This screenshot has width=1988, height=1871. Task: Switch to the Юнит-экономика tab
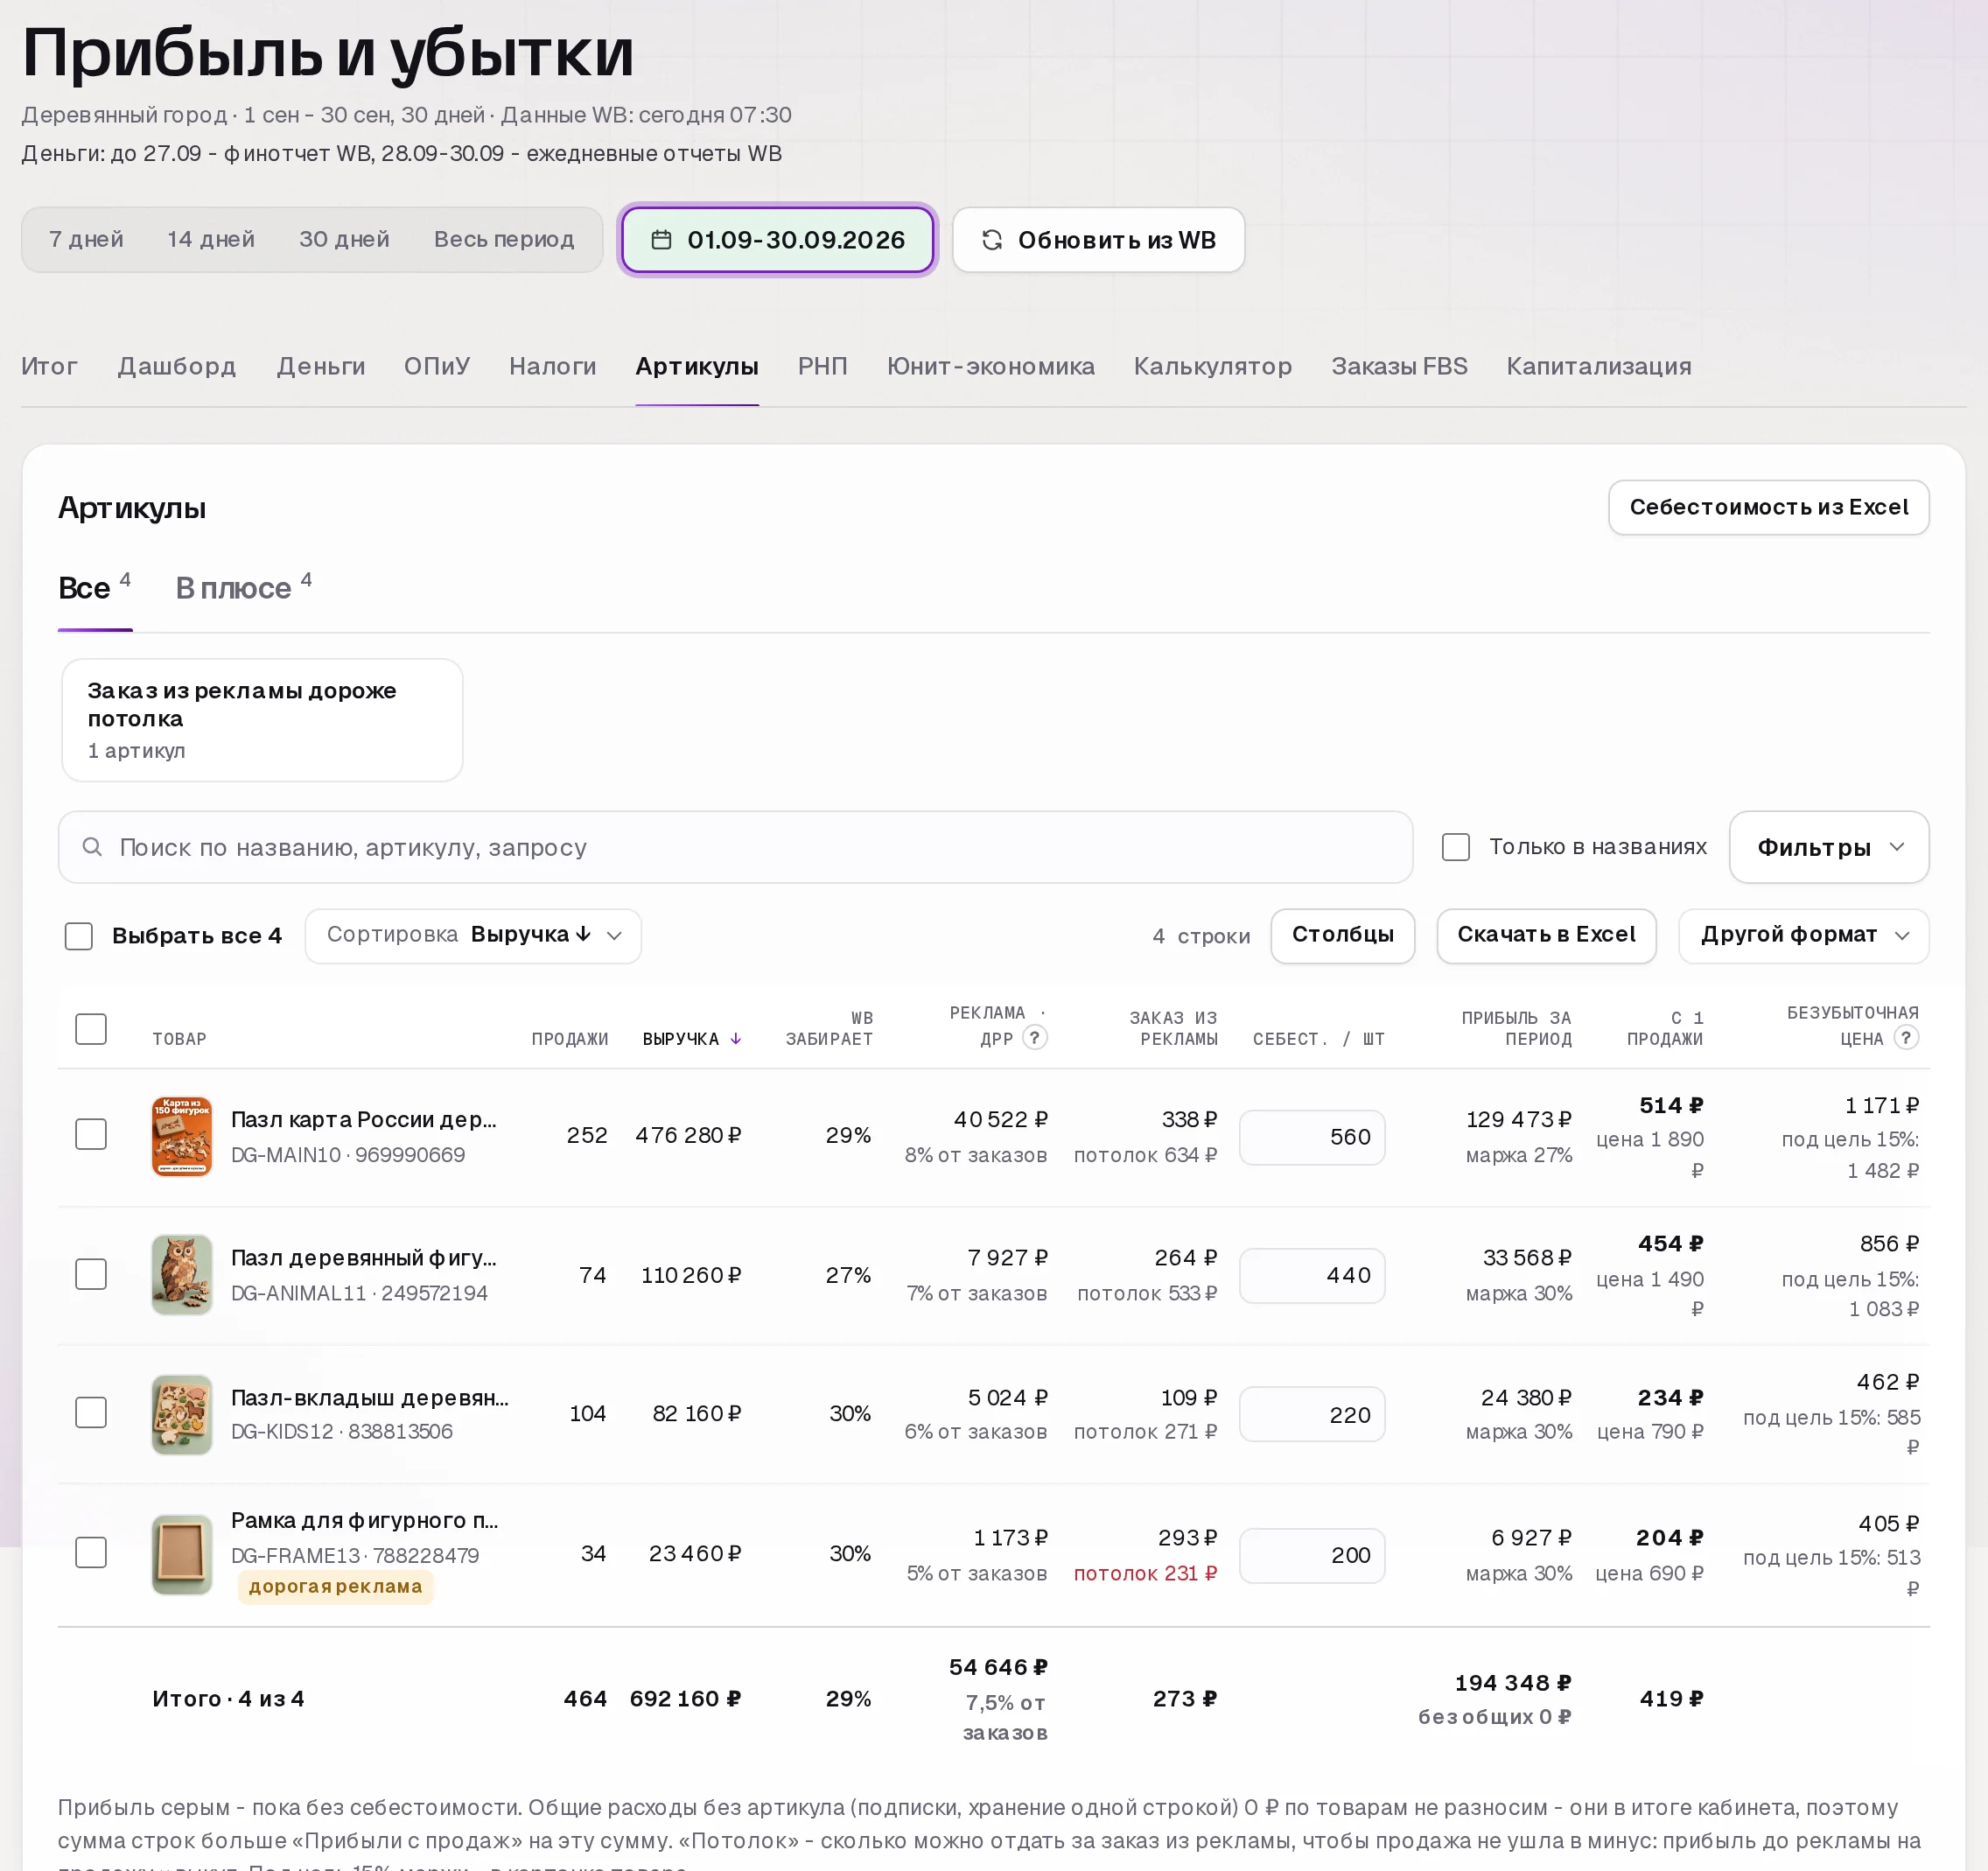coord(990,366)
